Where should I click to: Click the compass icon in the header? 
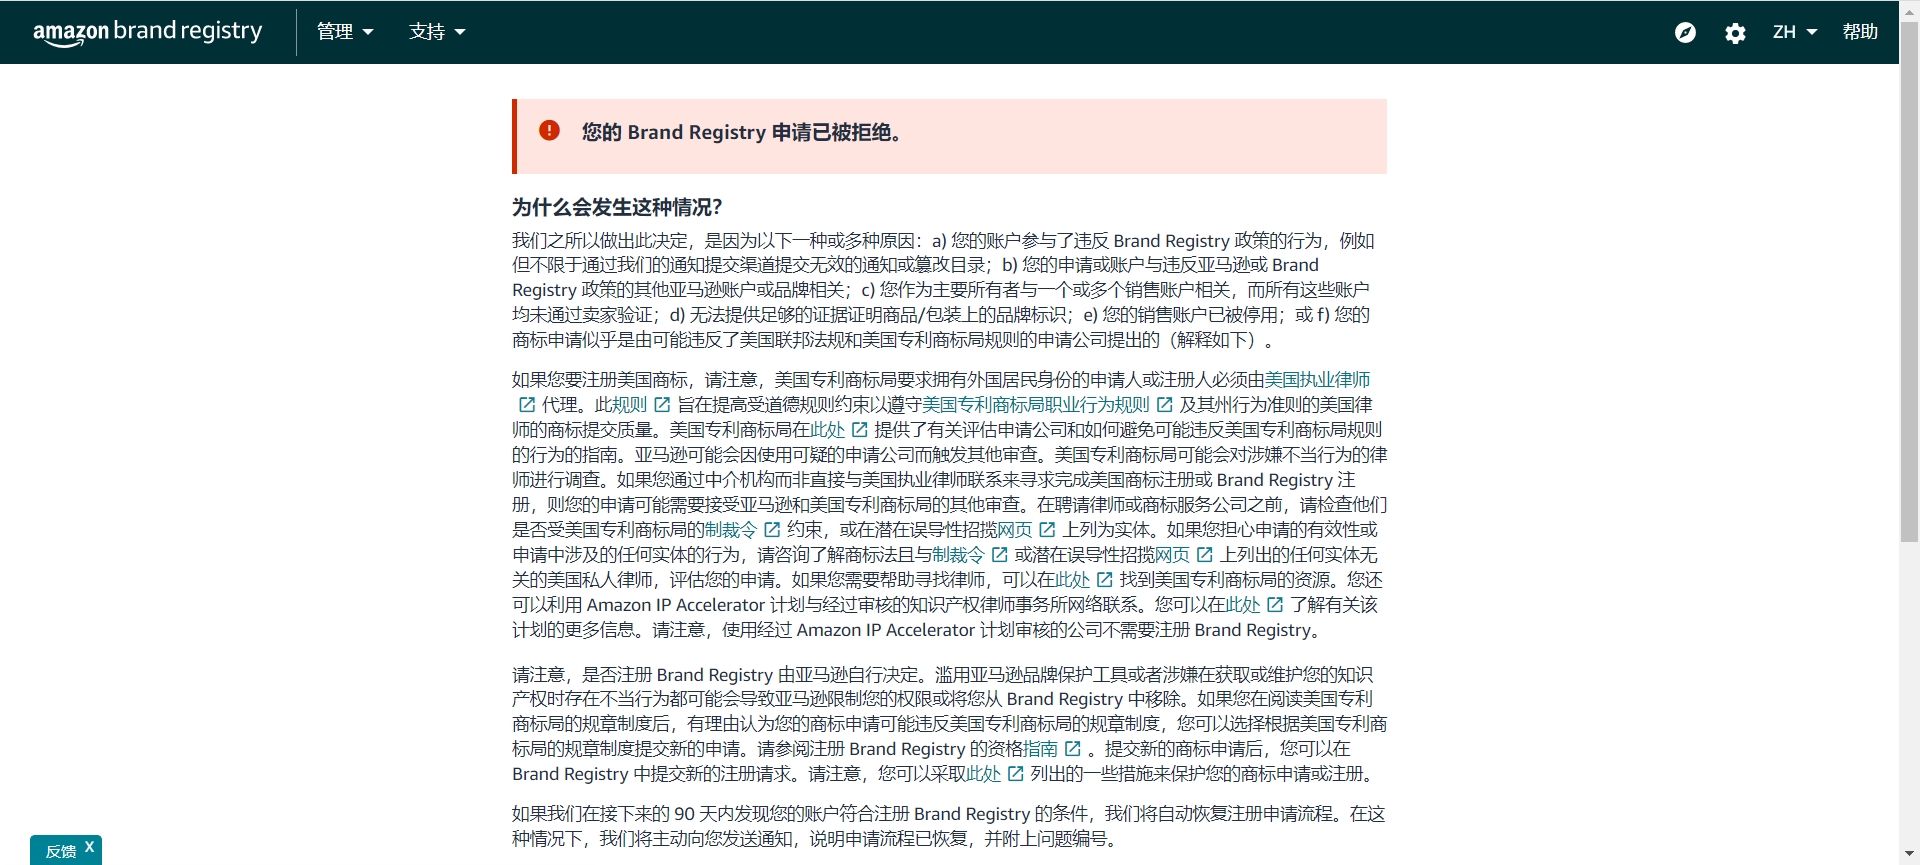click(1685, 33)
